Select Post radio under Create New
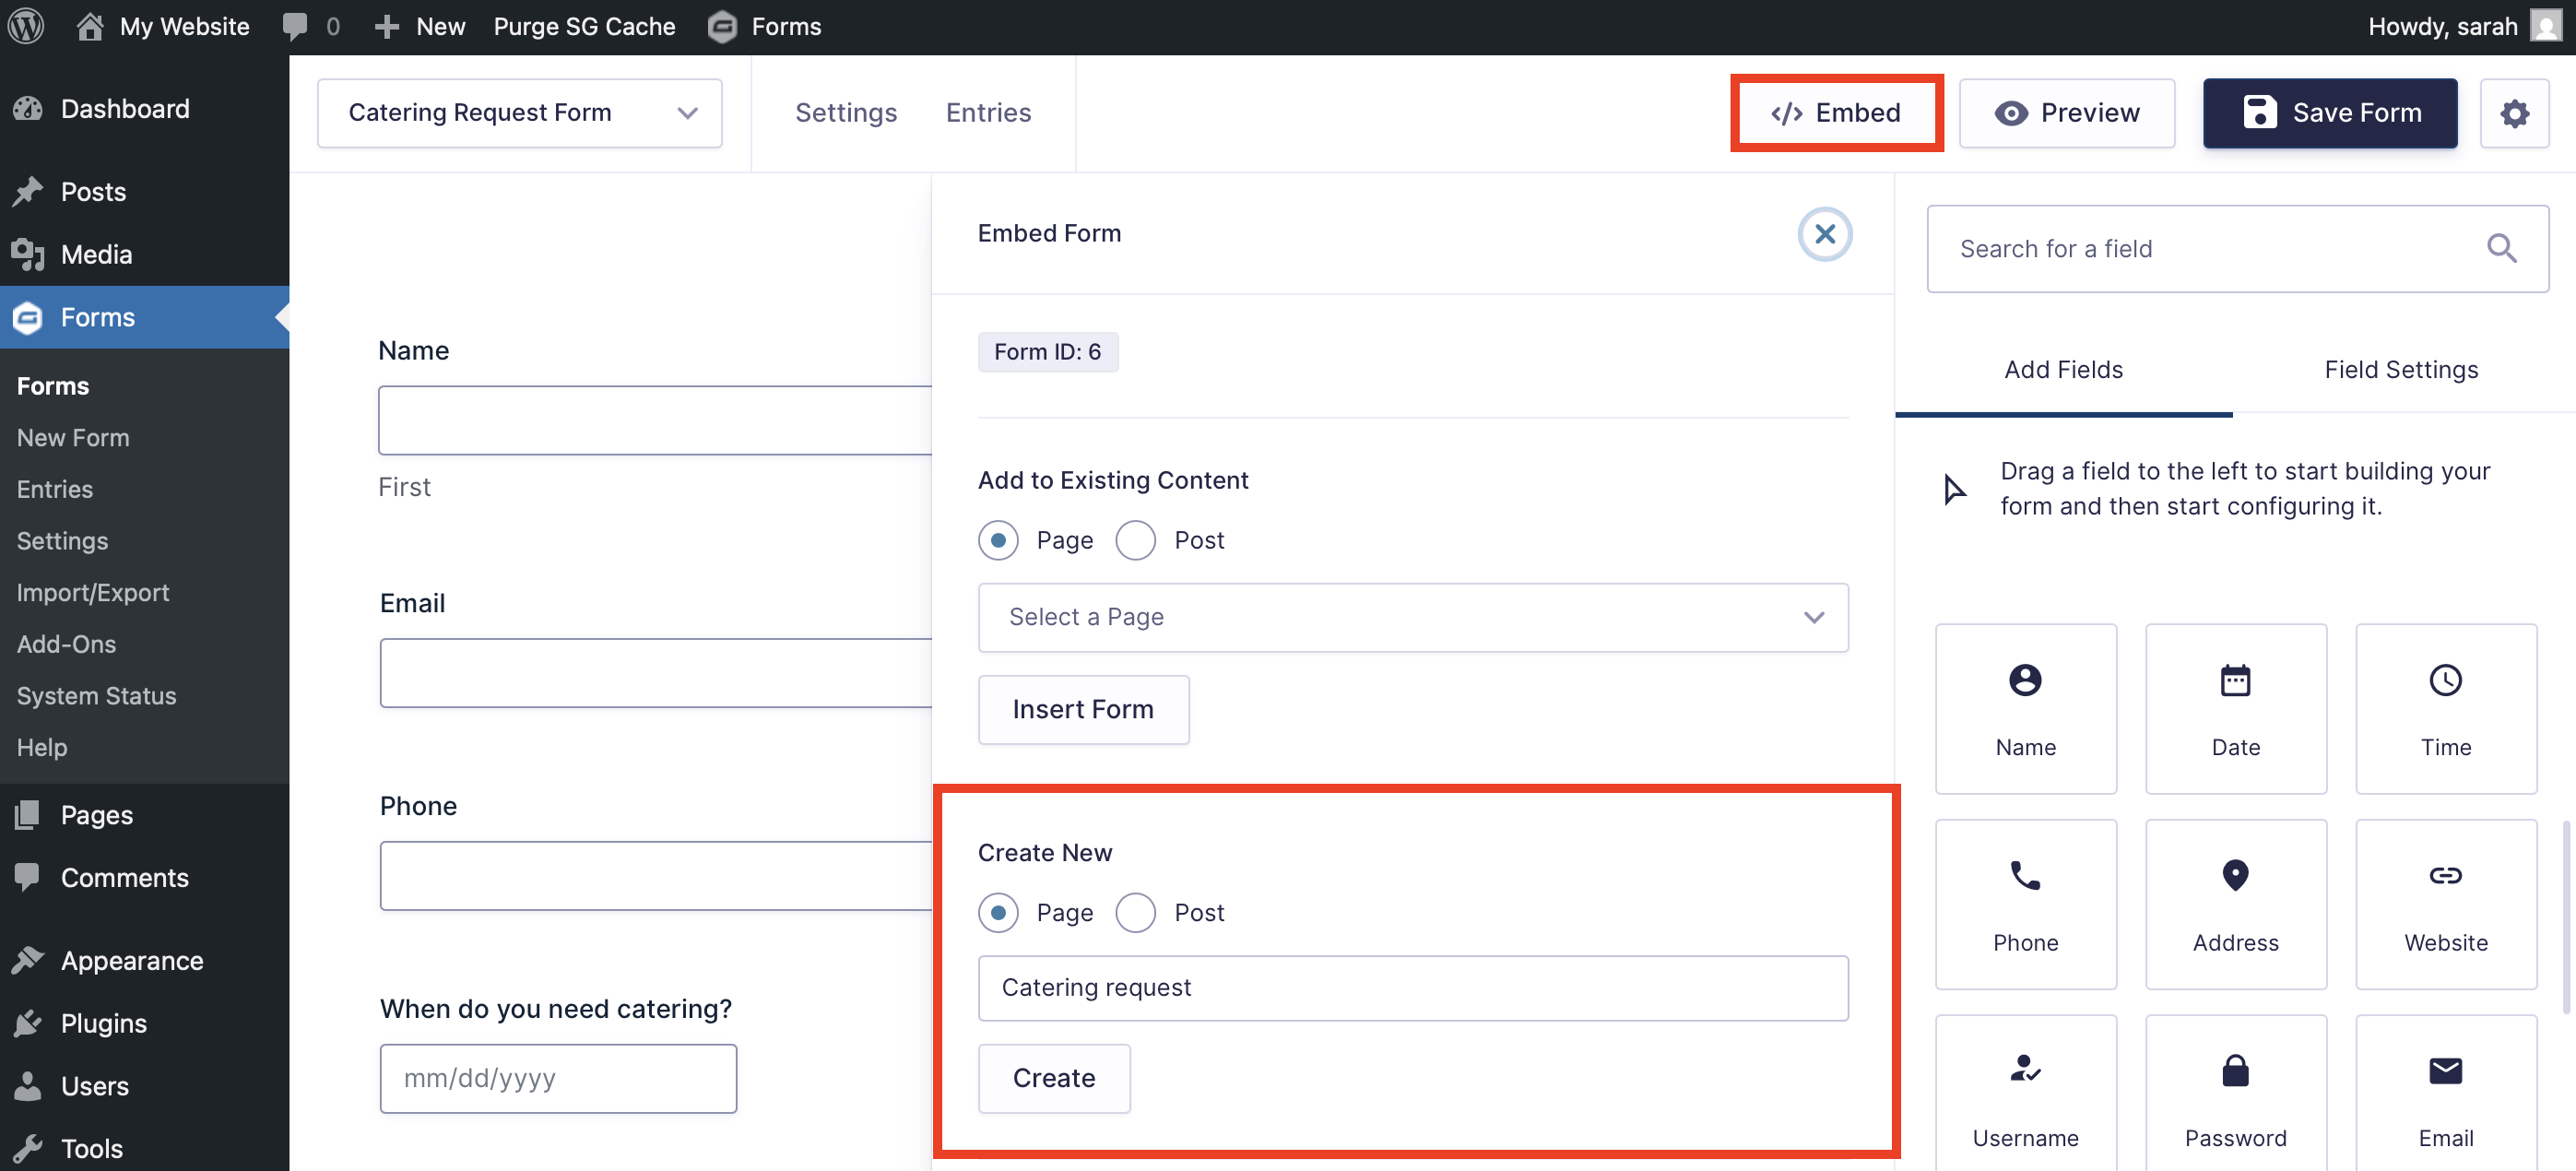This screenshot has width=2576, height=1171. click(1135, 912)
